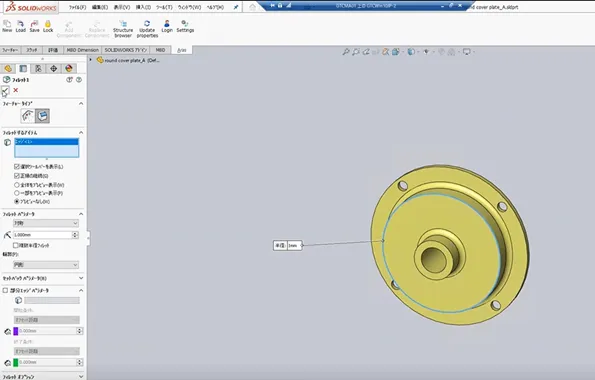Click the purple color swatch
595x380 pixels.
16,331
